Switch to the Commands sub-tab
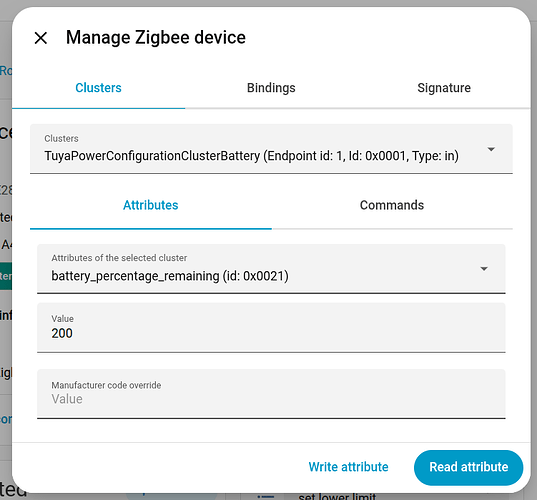 (392, 205)
